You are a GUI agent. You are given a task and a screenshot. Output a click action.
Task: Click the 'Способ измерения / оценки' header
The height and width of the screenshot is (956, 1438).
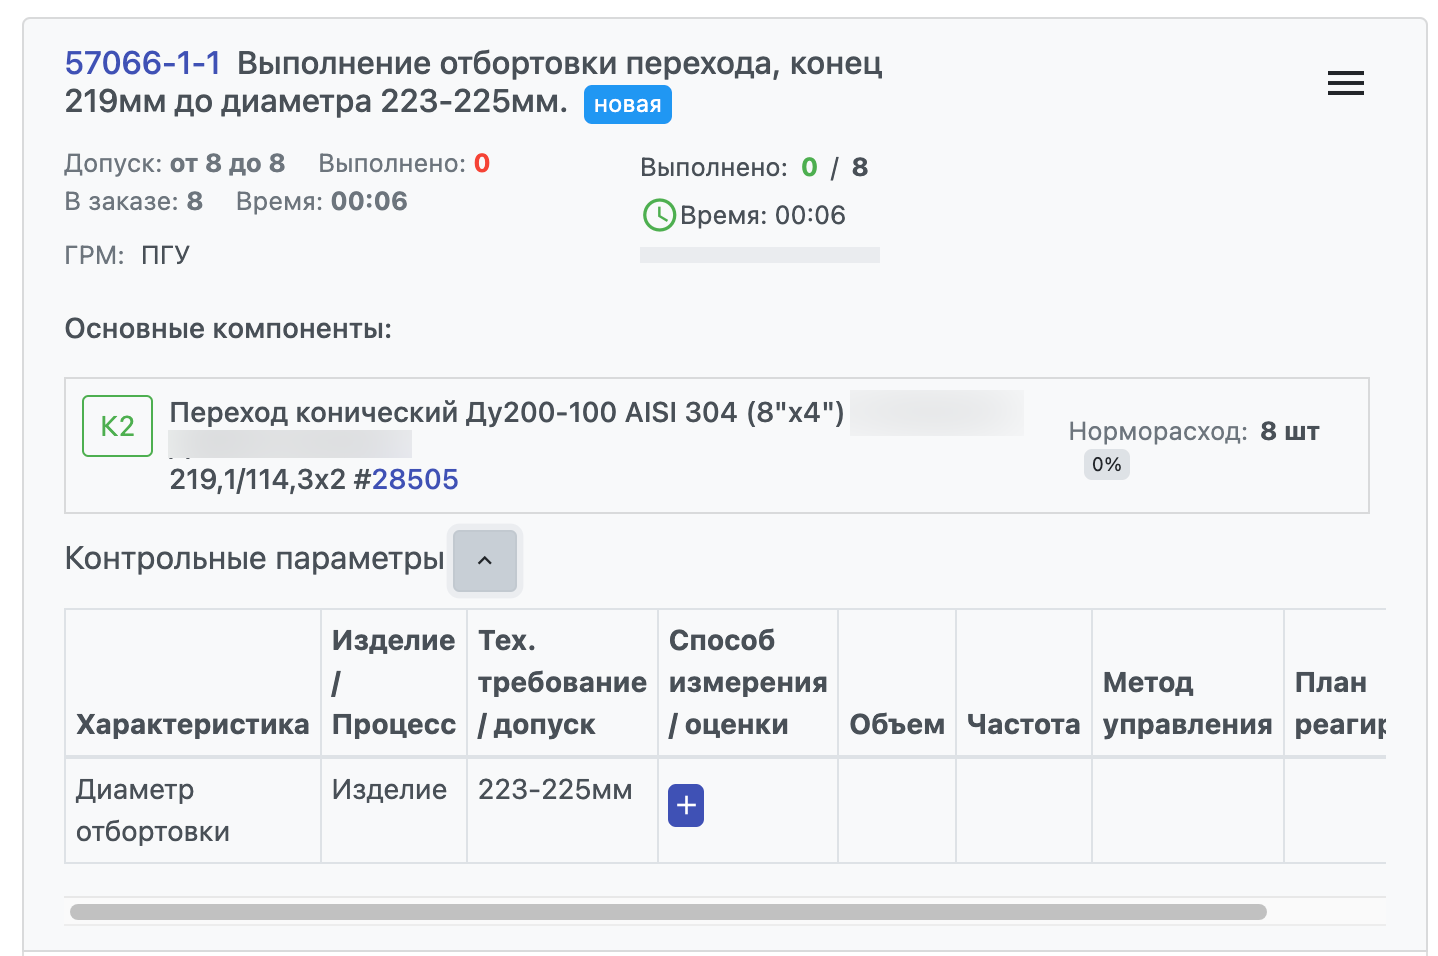click(747, 682)
